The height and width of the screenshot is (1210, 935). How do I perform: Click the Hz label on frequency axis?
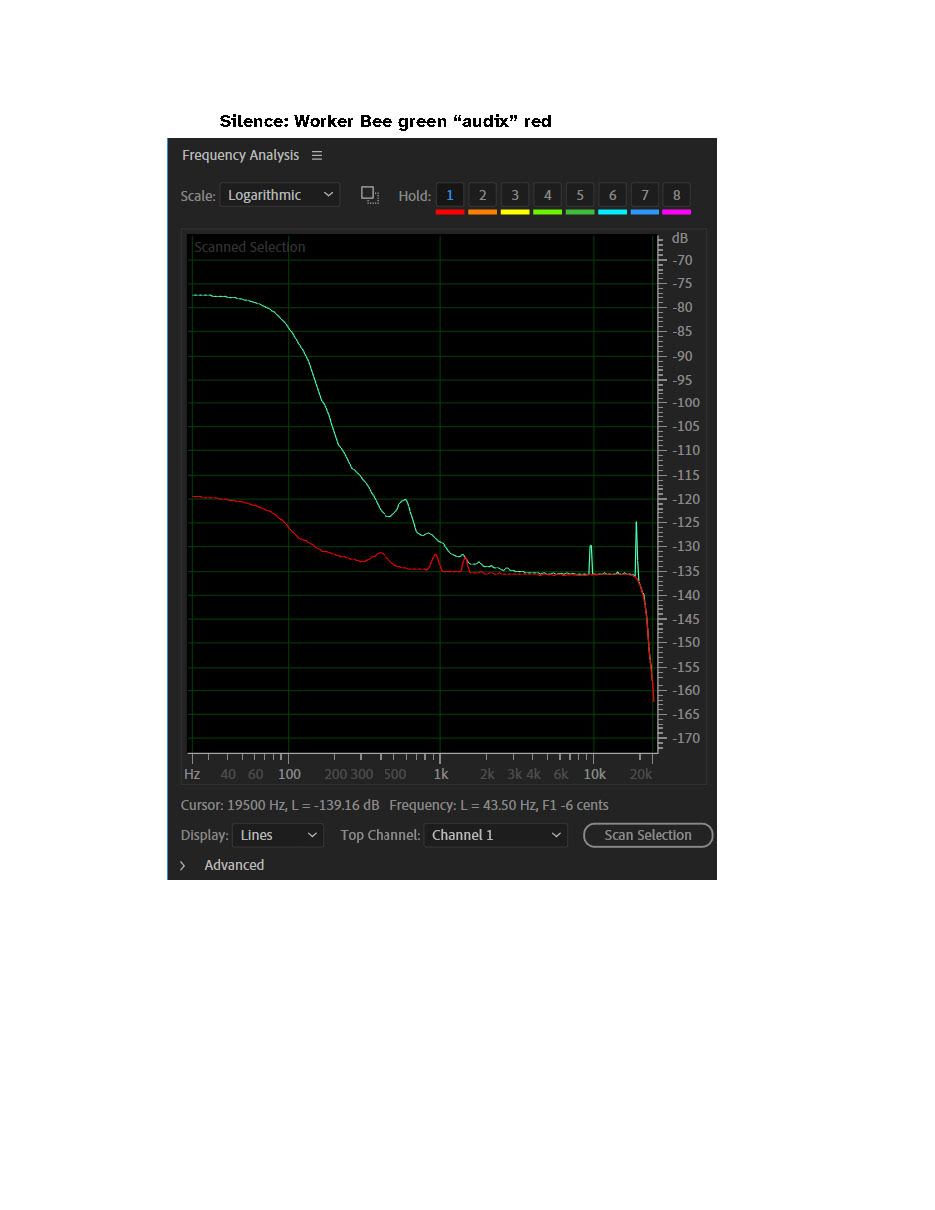[193, 774]
